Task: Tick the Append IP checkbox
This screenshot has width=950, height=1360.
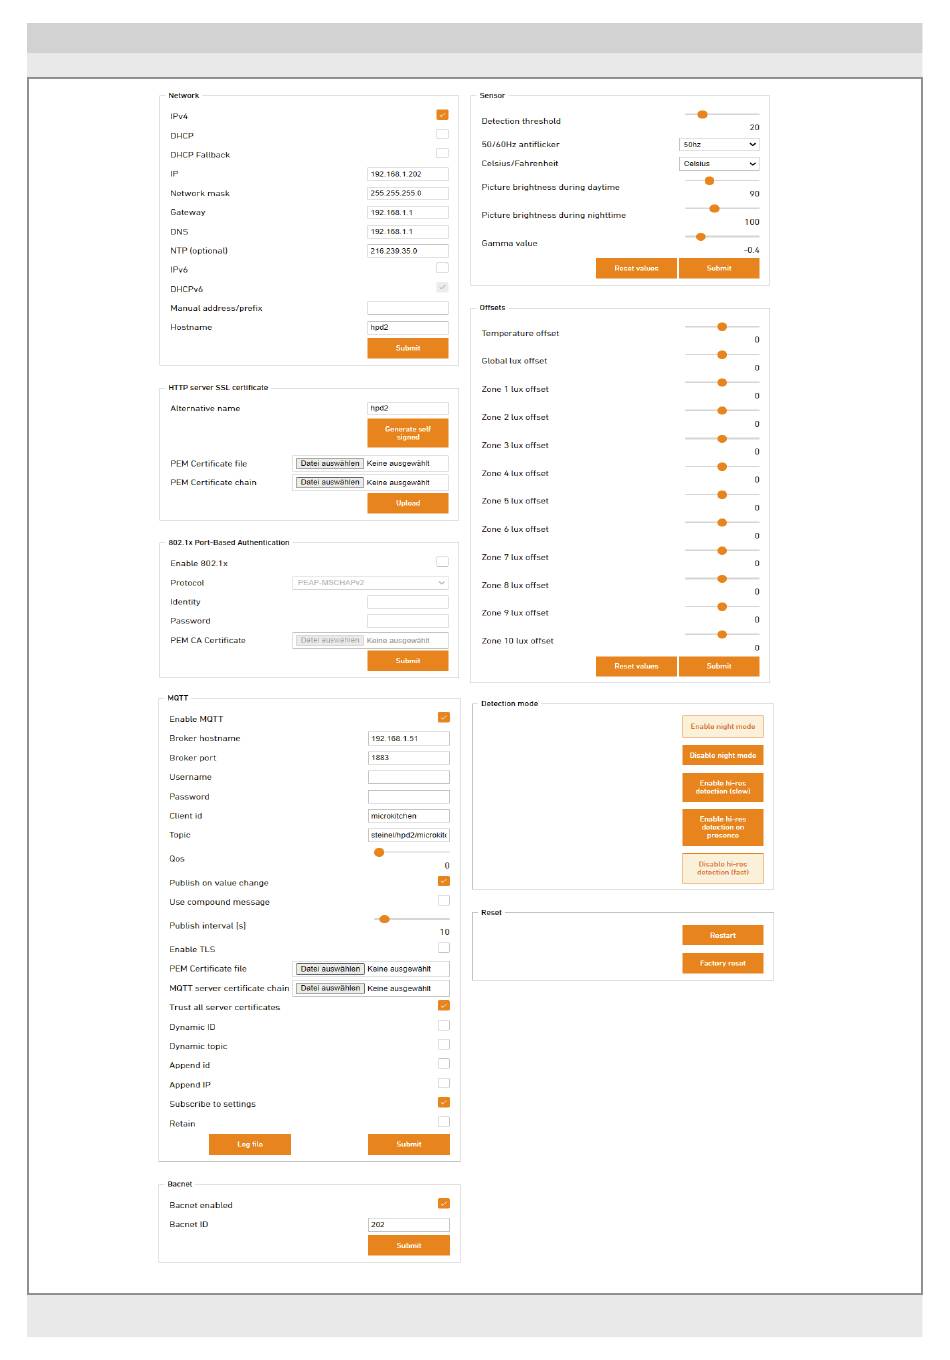Action: 444,1083
